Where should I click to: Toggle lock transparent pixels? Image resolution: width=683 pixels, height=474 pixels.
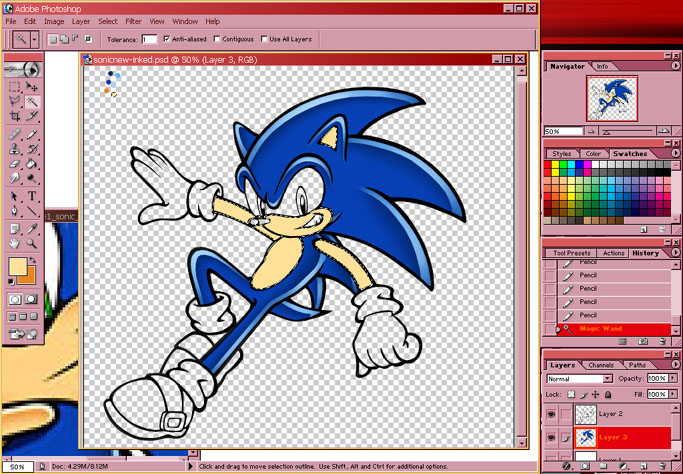(571, 395)
